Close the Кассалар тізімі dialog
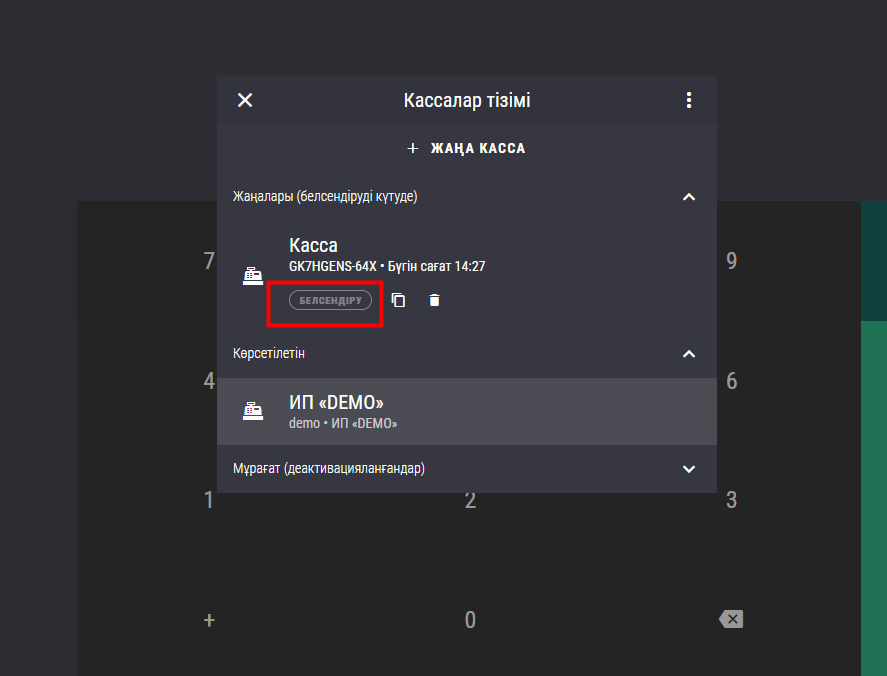Image resolution: width=887 pixels, height=676 pixels. point(245,100)
